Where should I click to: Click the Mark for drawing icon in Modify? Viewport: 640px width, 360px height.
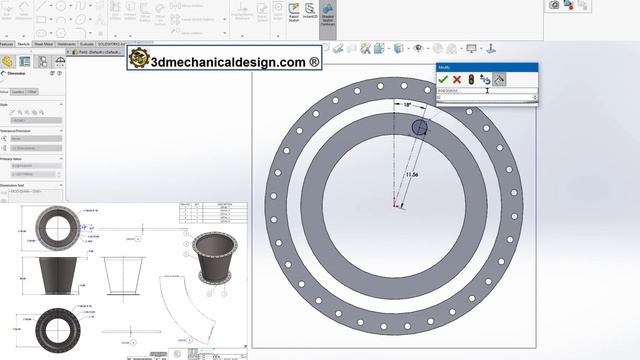[x=499, y=80]
